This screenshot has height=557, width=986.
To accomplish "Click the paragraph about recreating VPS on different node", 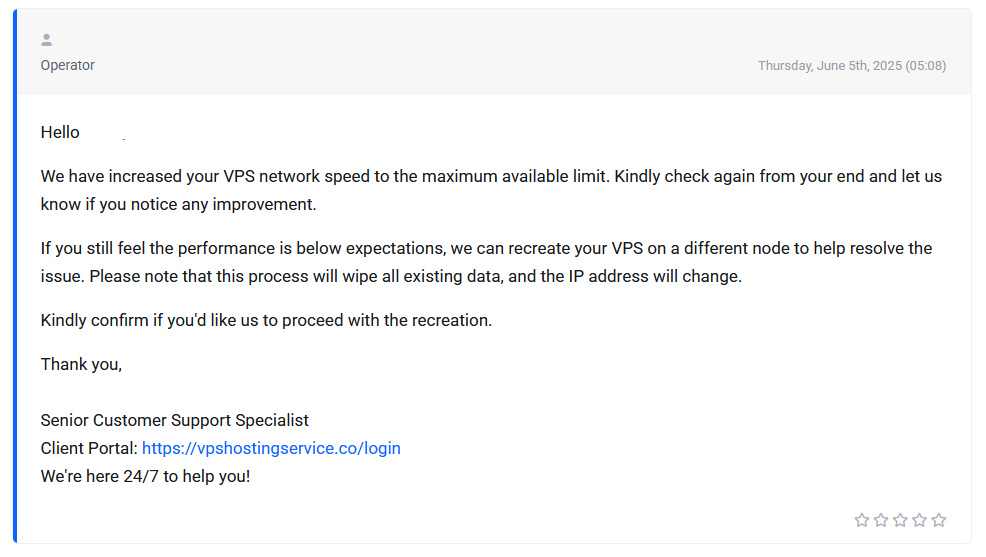I will point(486,262).
